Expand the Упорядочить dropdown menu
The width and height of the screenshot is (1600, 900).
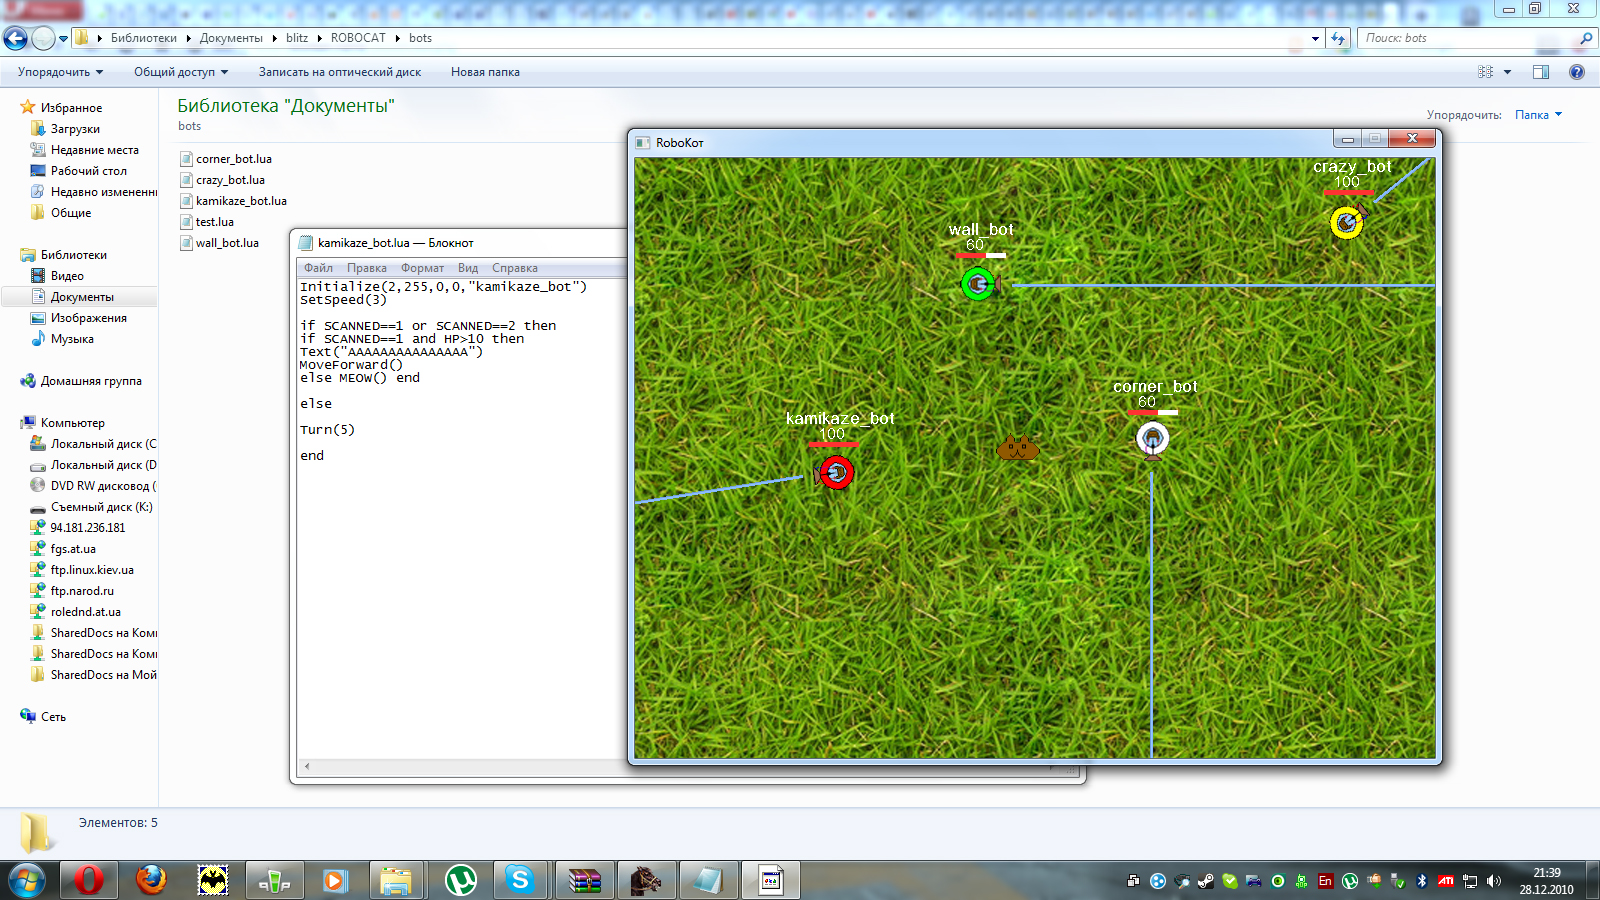60,72
